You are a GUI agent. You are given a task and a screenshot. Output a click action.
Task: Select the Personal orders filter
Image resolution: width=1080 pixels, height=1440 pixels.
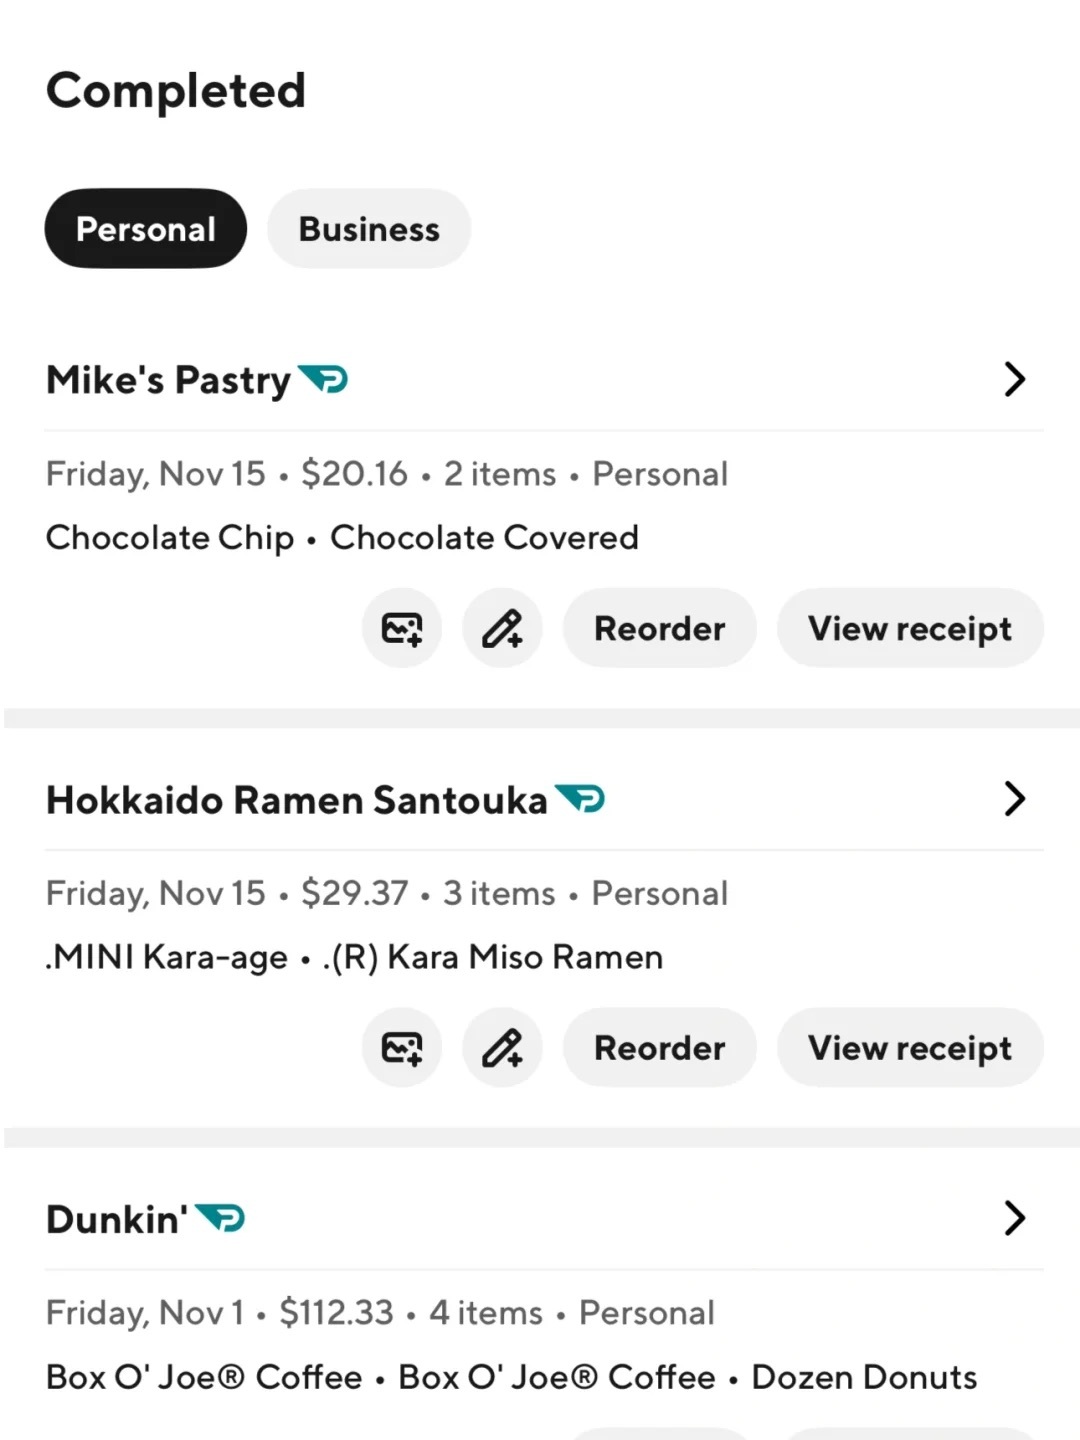coord(146,229)
